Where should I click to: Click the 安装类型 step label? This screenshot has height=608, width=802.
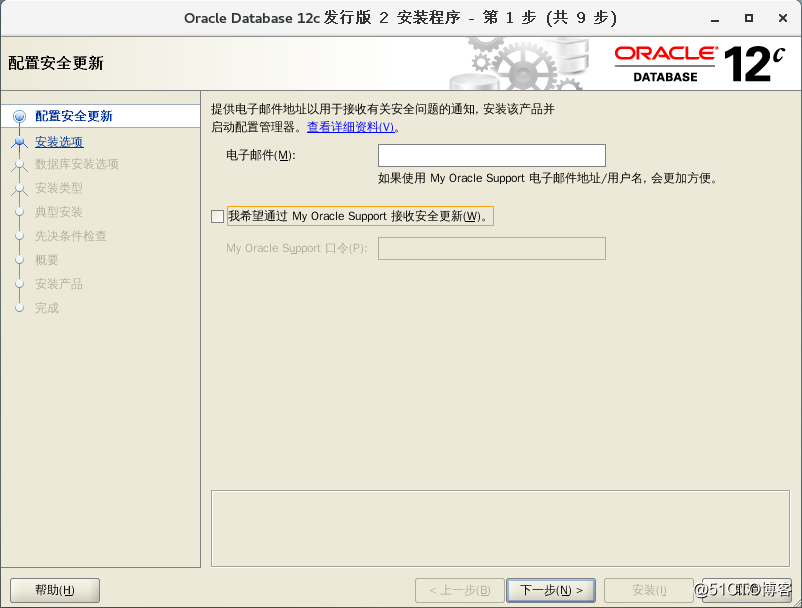[x=59, y=188]
